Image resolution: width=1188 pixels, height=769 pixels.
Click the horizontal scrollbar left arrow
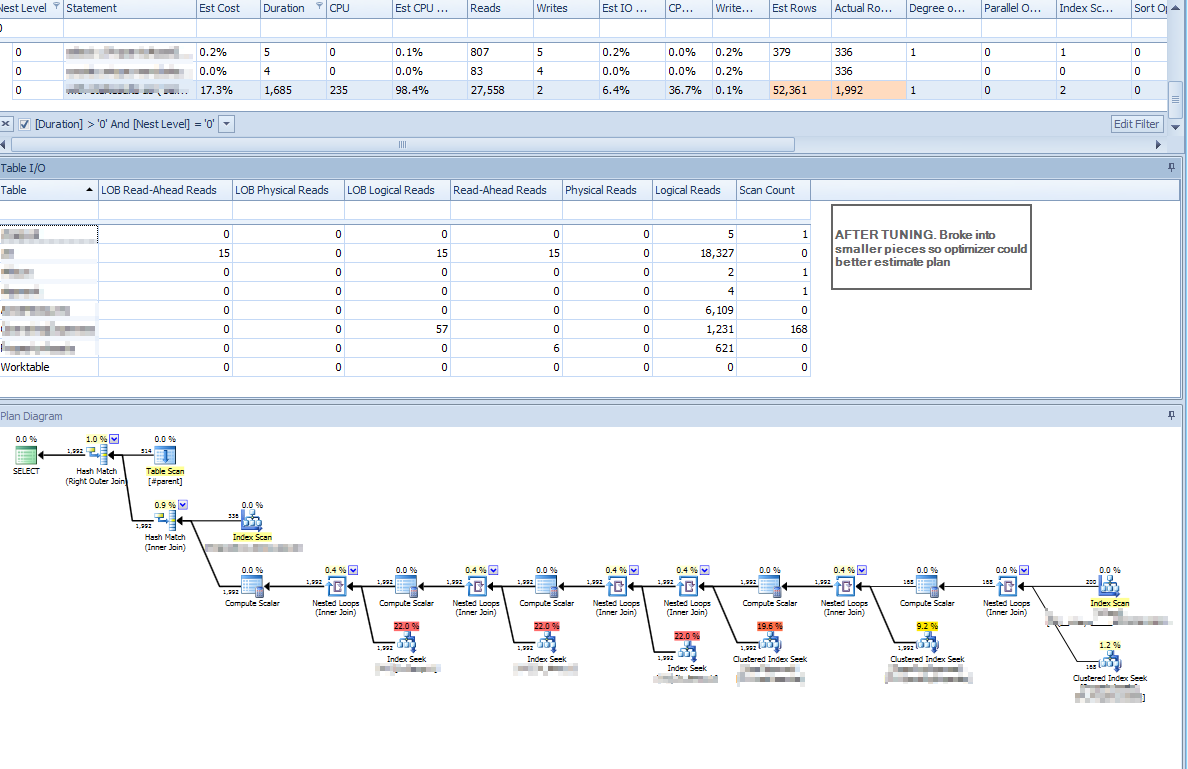click(3, 144)
